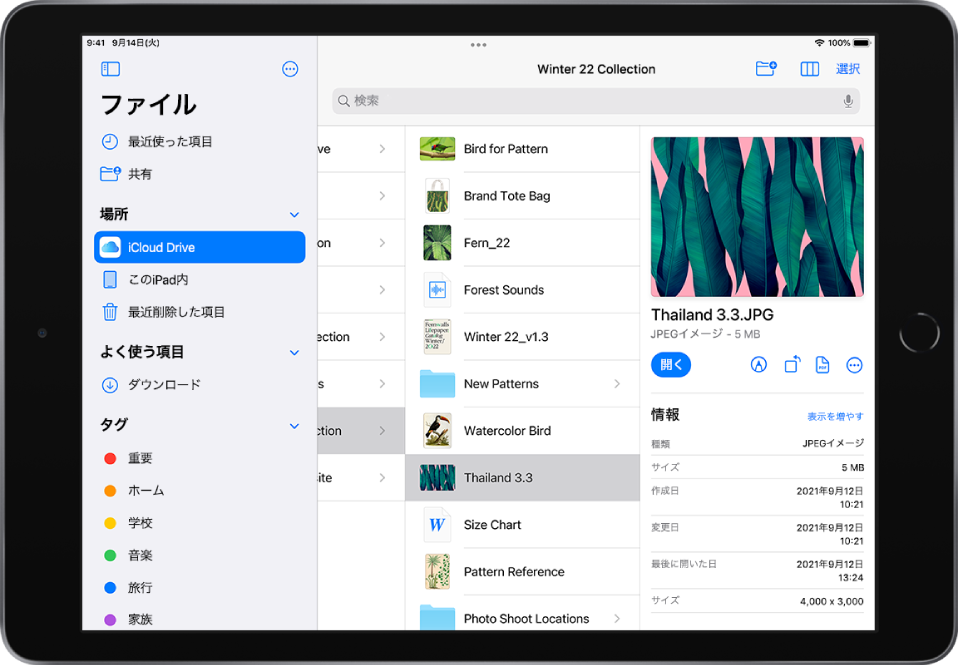
Task: Tap the convert to PDF icon
Action: [x=822, y=365]
